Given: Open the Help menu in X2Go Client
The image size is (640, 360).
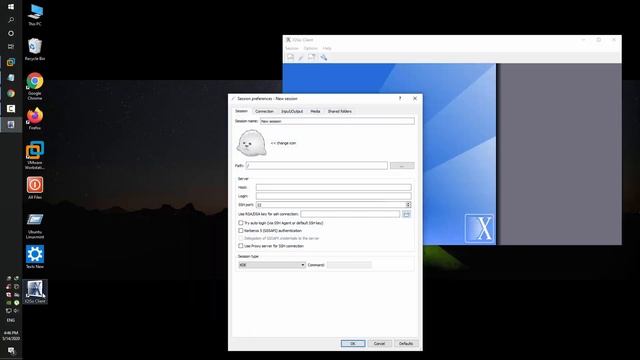Looking at the screenshot, I should coord(327,48).
